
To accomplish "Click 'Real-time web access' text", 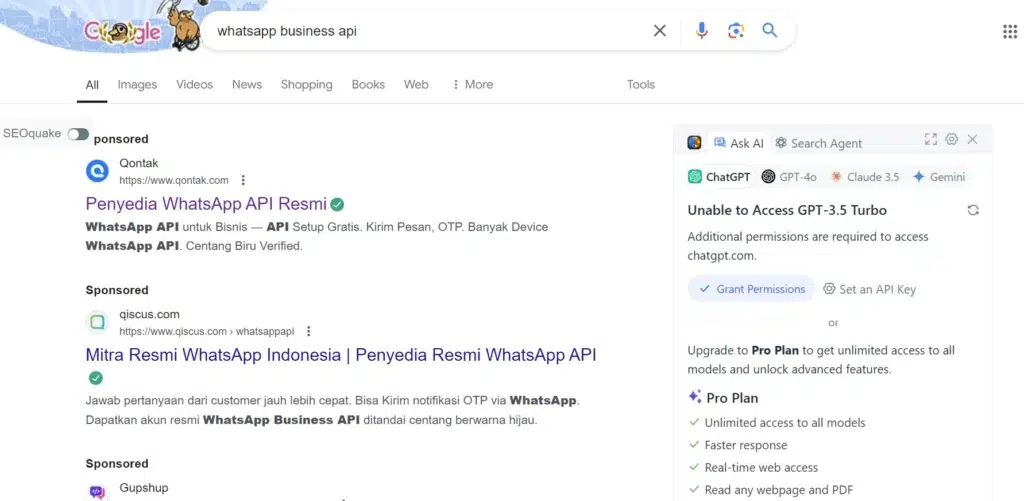I will click(x=761, y=467).
